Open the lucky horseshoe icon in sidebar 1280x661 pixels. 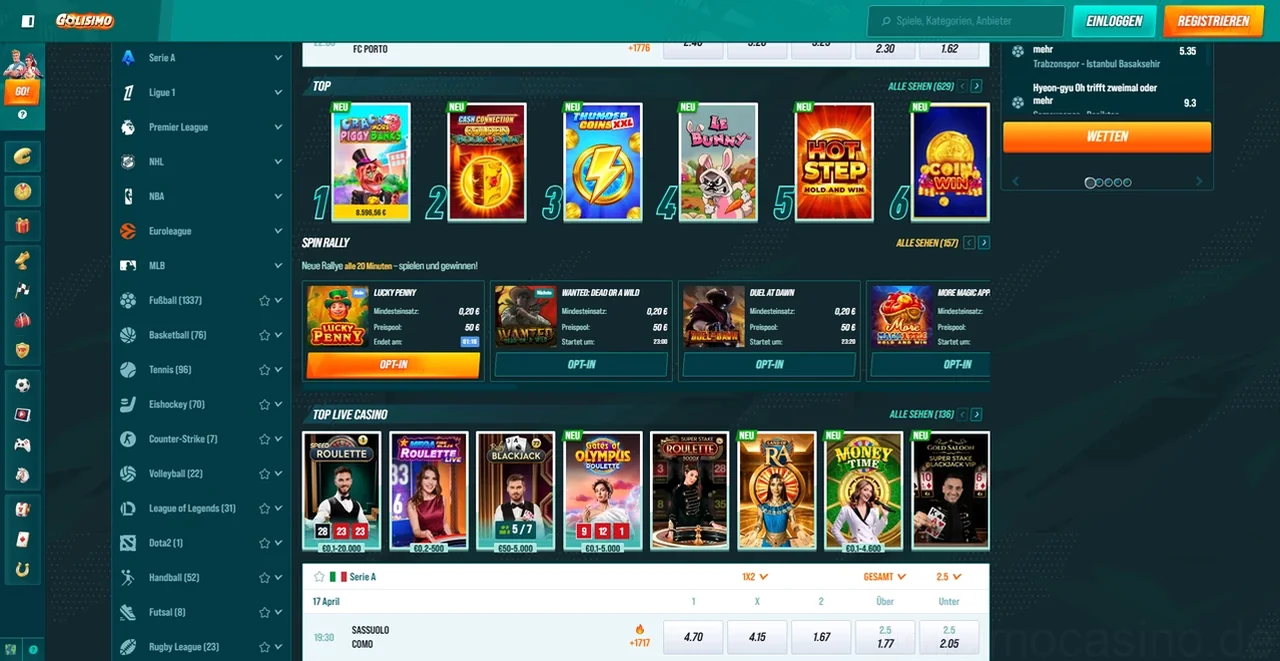tap(22, 570)
